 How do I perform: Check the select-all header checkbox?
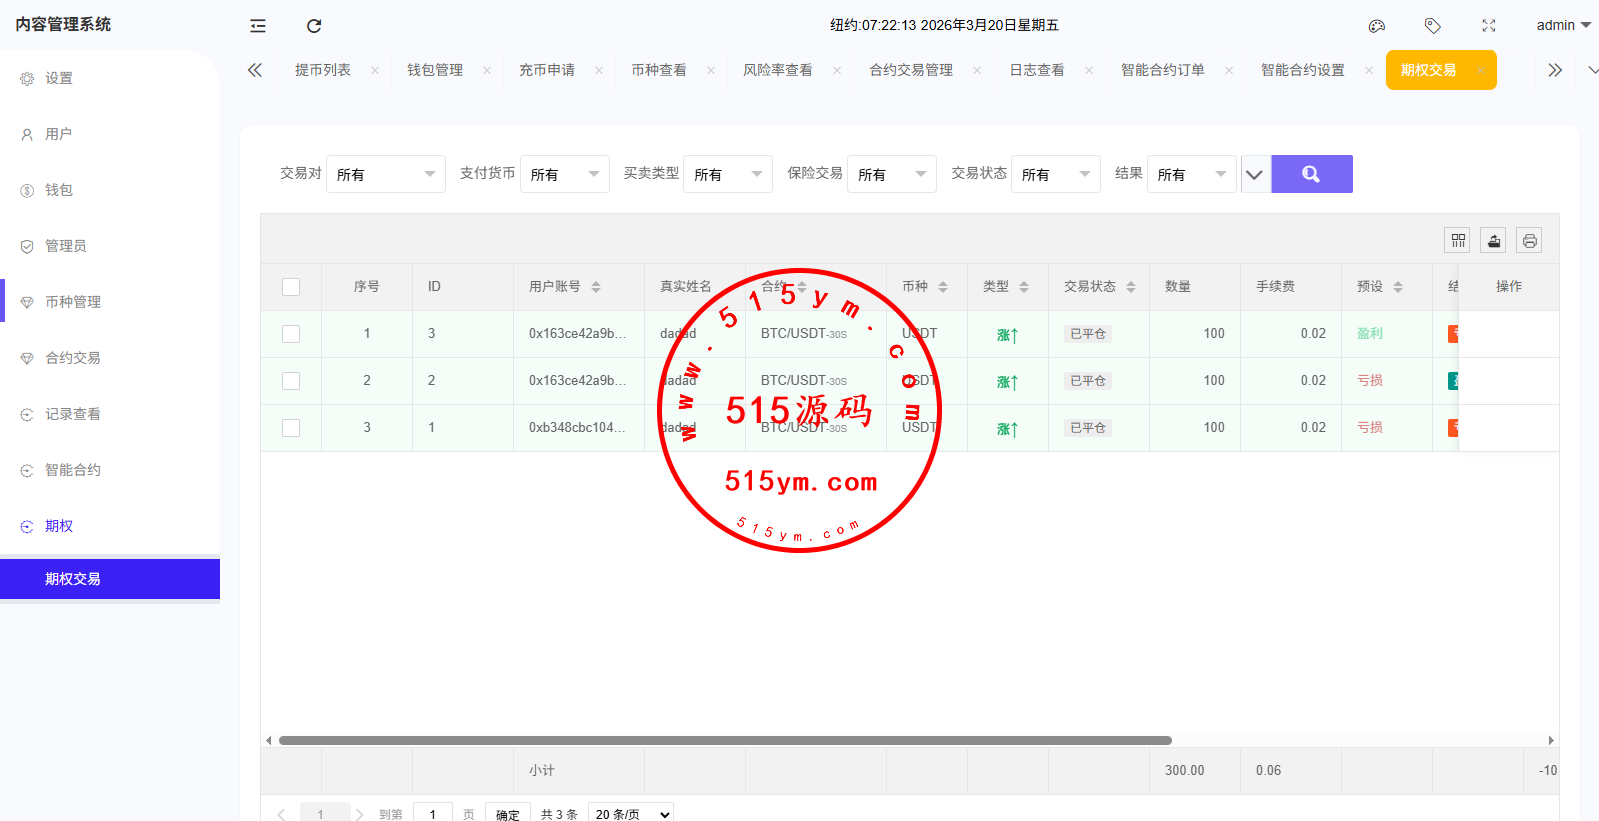point(291,287)
